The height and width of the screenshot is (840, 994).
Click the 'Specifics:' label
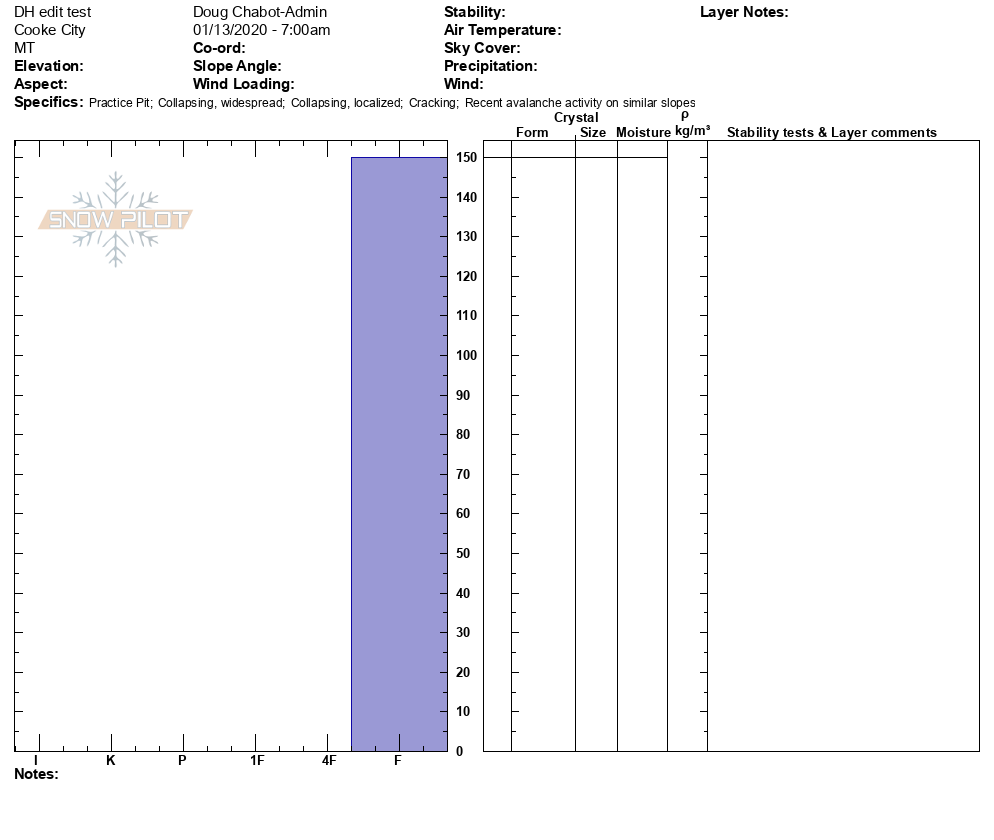click(48, 102)
